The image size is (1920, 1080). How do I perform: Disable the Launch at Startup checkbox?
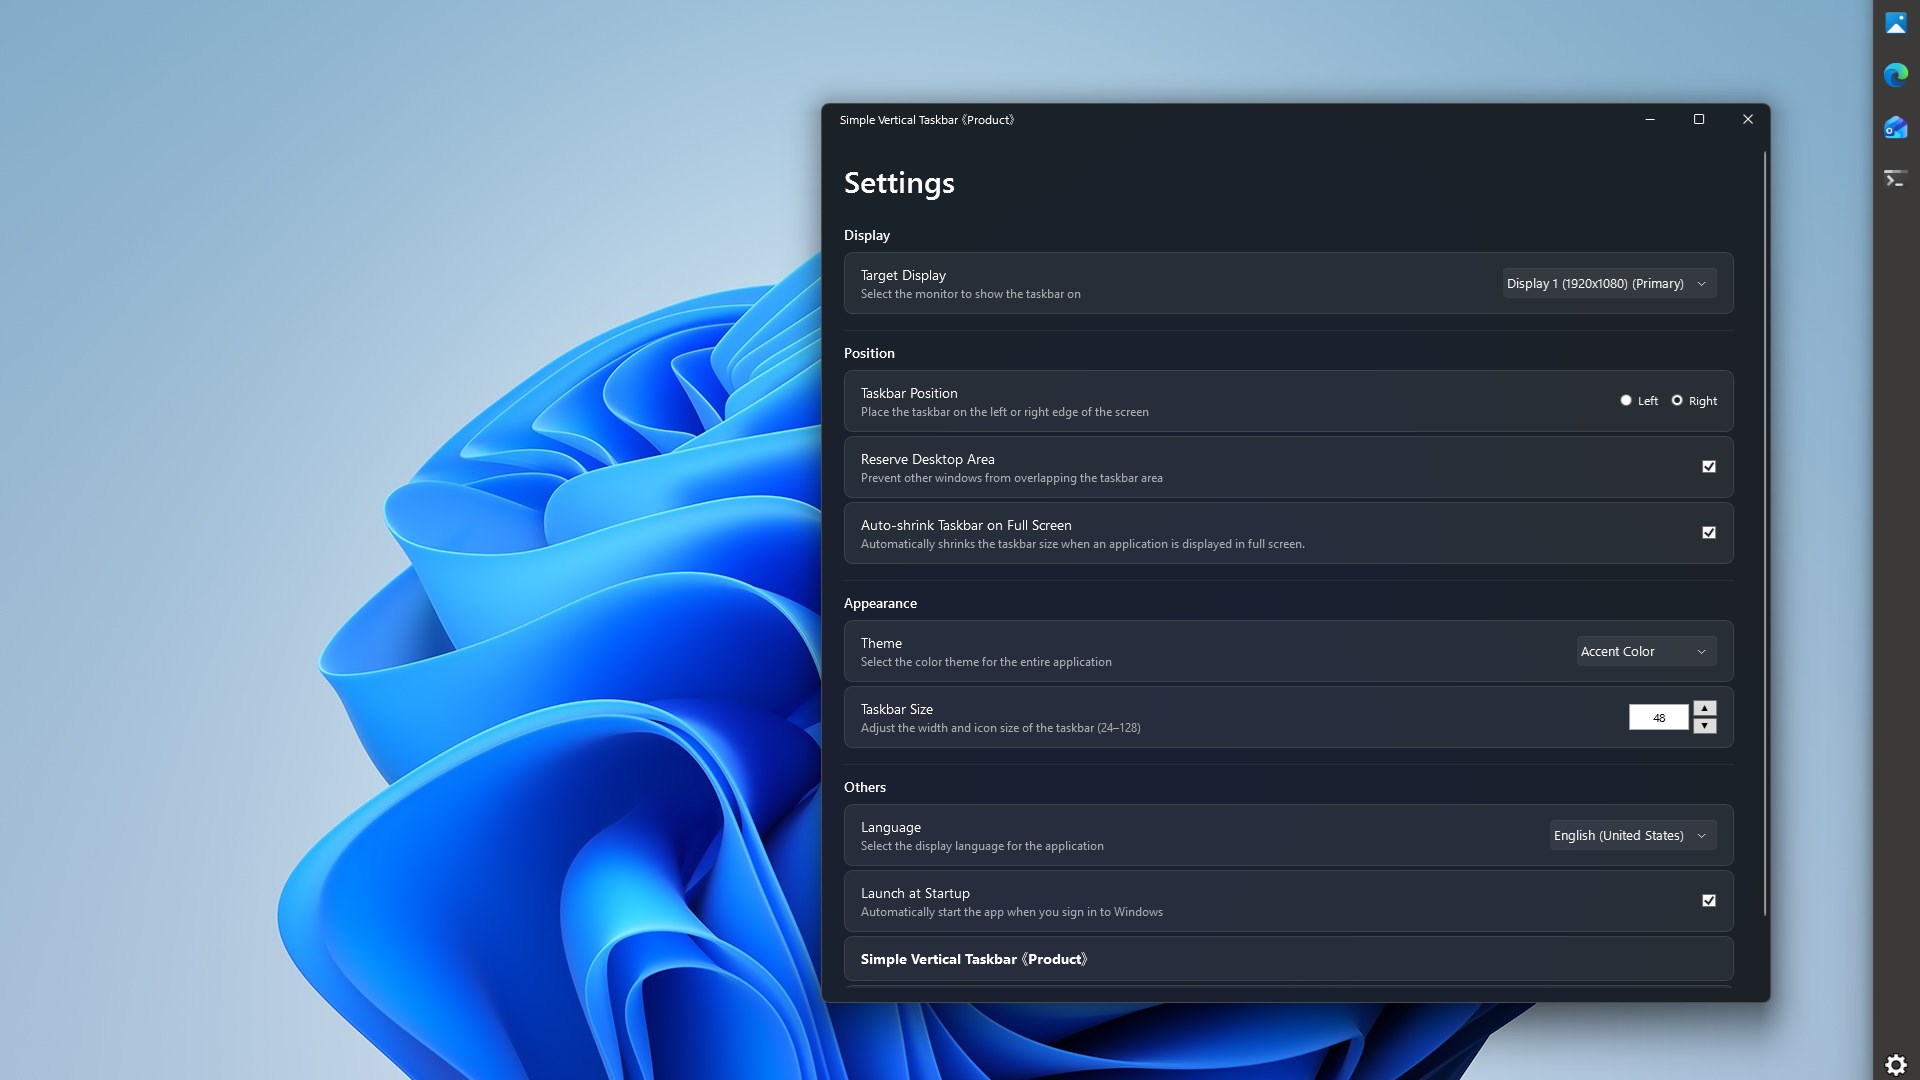pos(1709,900)
